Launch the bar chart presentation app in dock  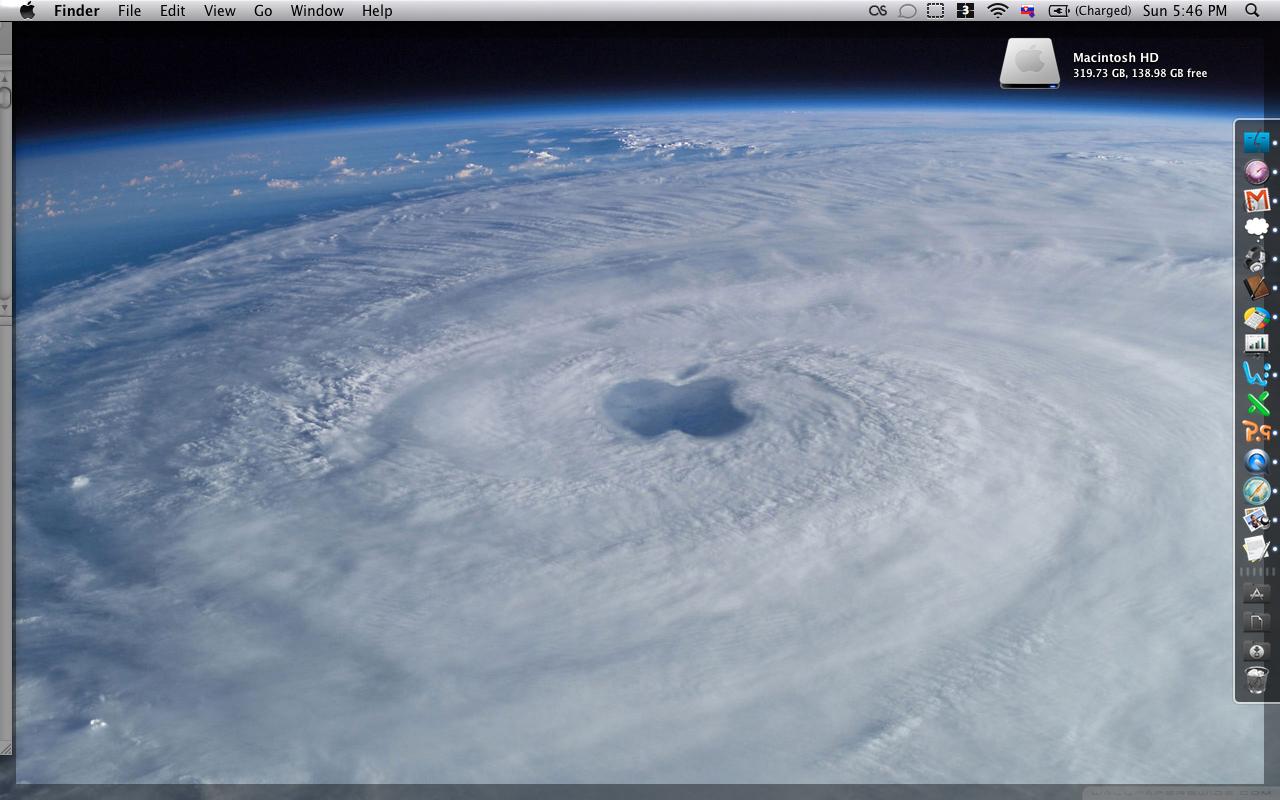click(x=1257, y=345)
